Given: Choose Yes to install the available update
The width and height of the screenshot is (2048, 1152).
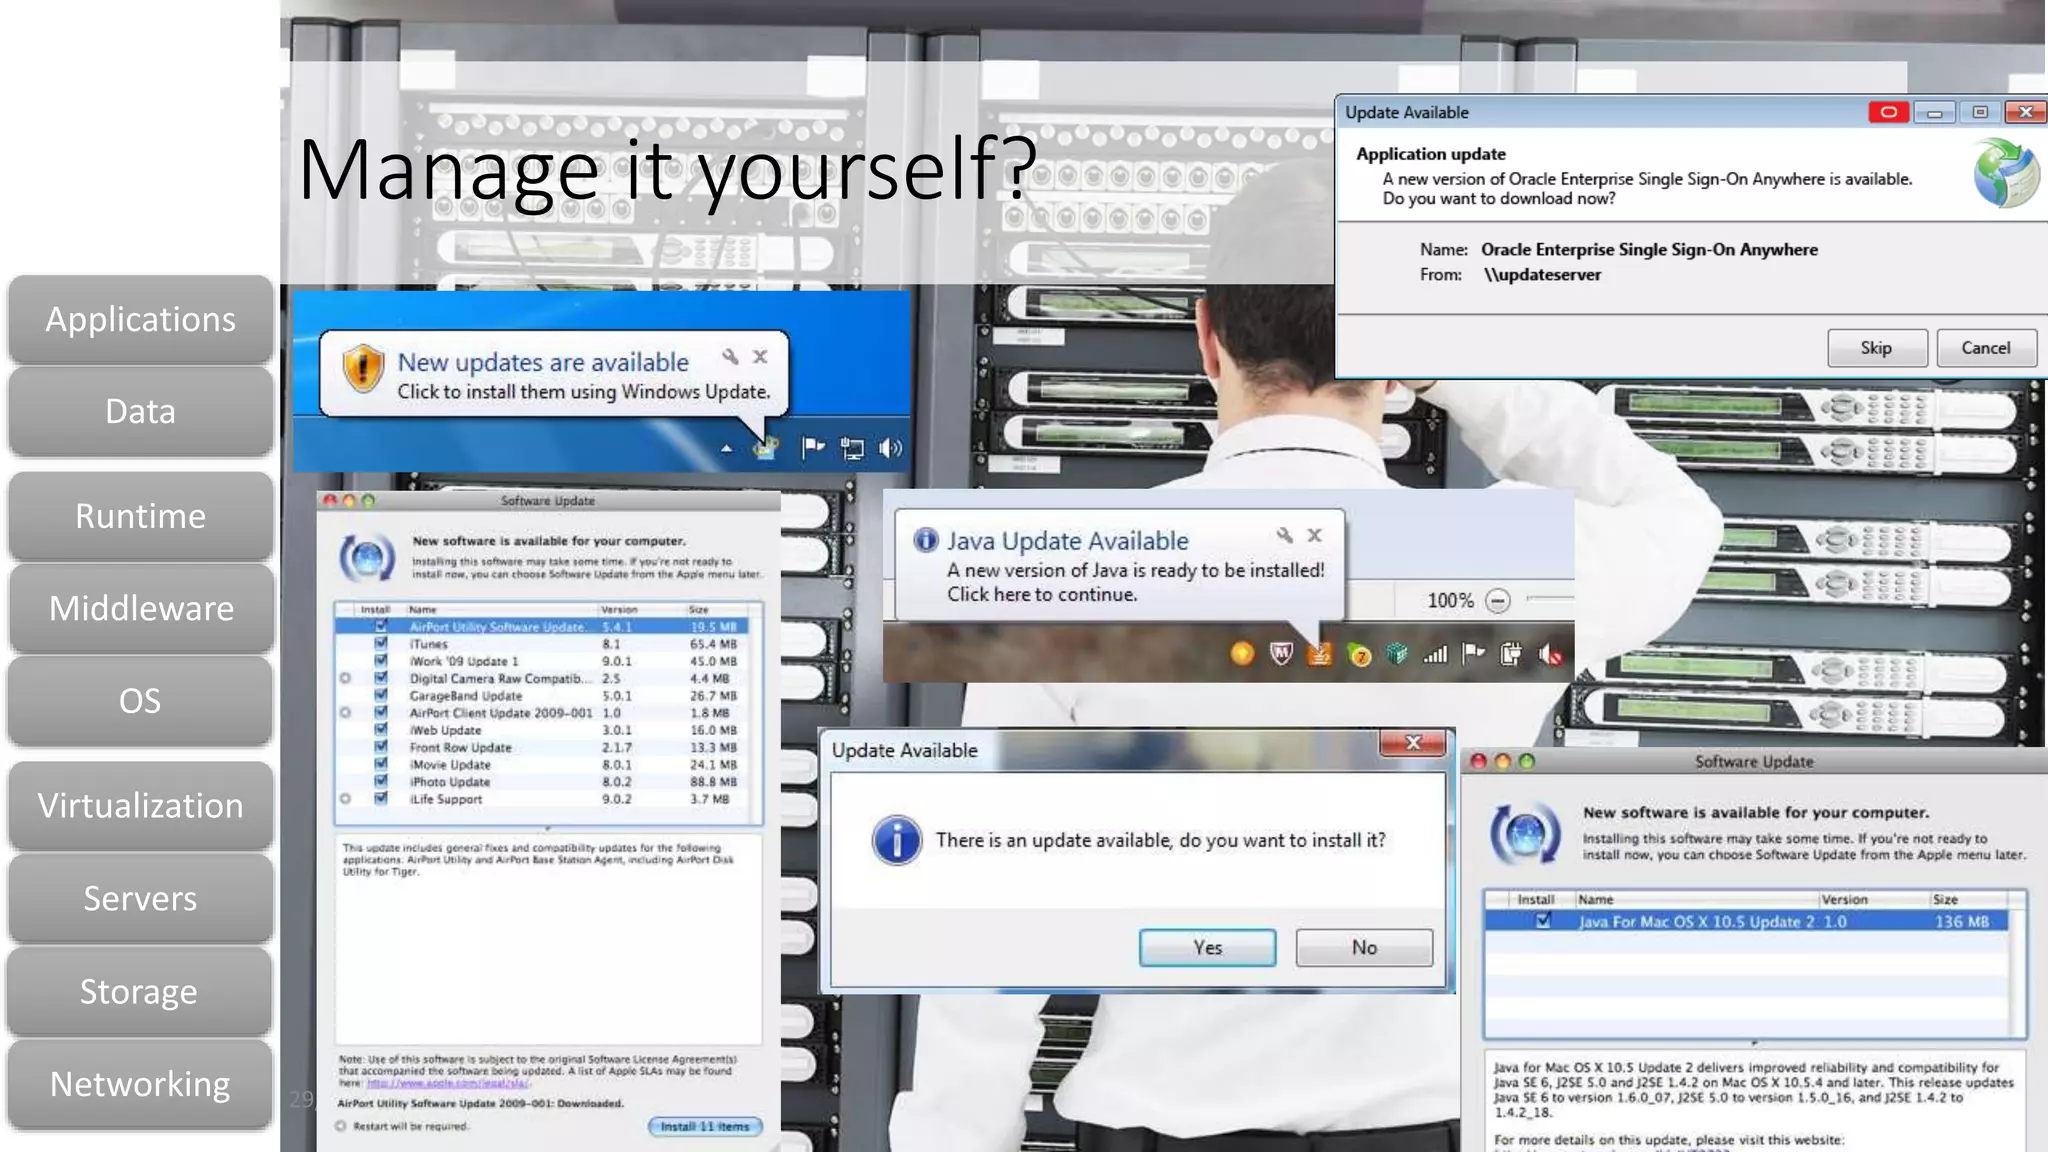Looking at the screenshot, I should 1207,947.
